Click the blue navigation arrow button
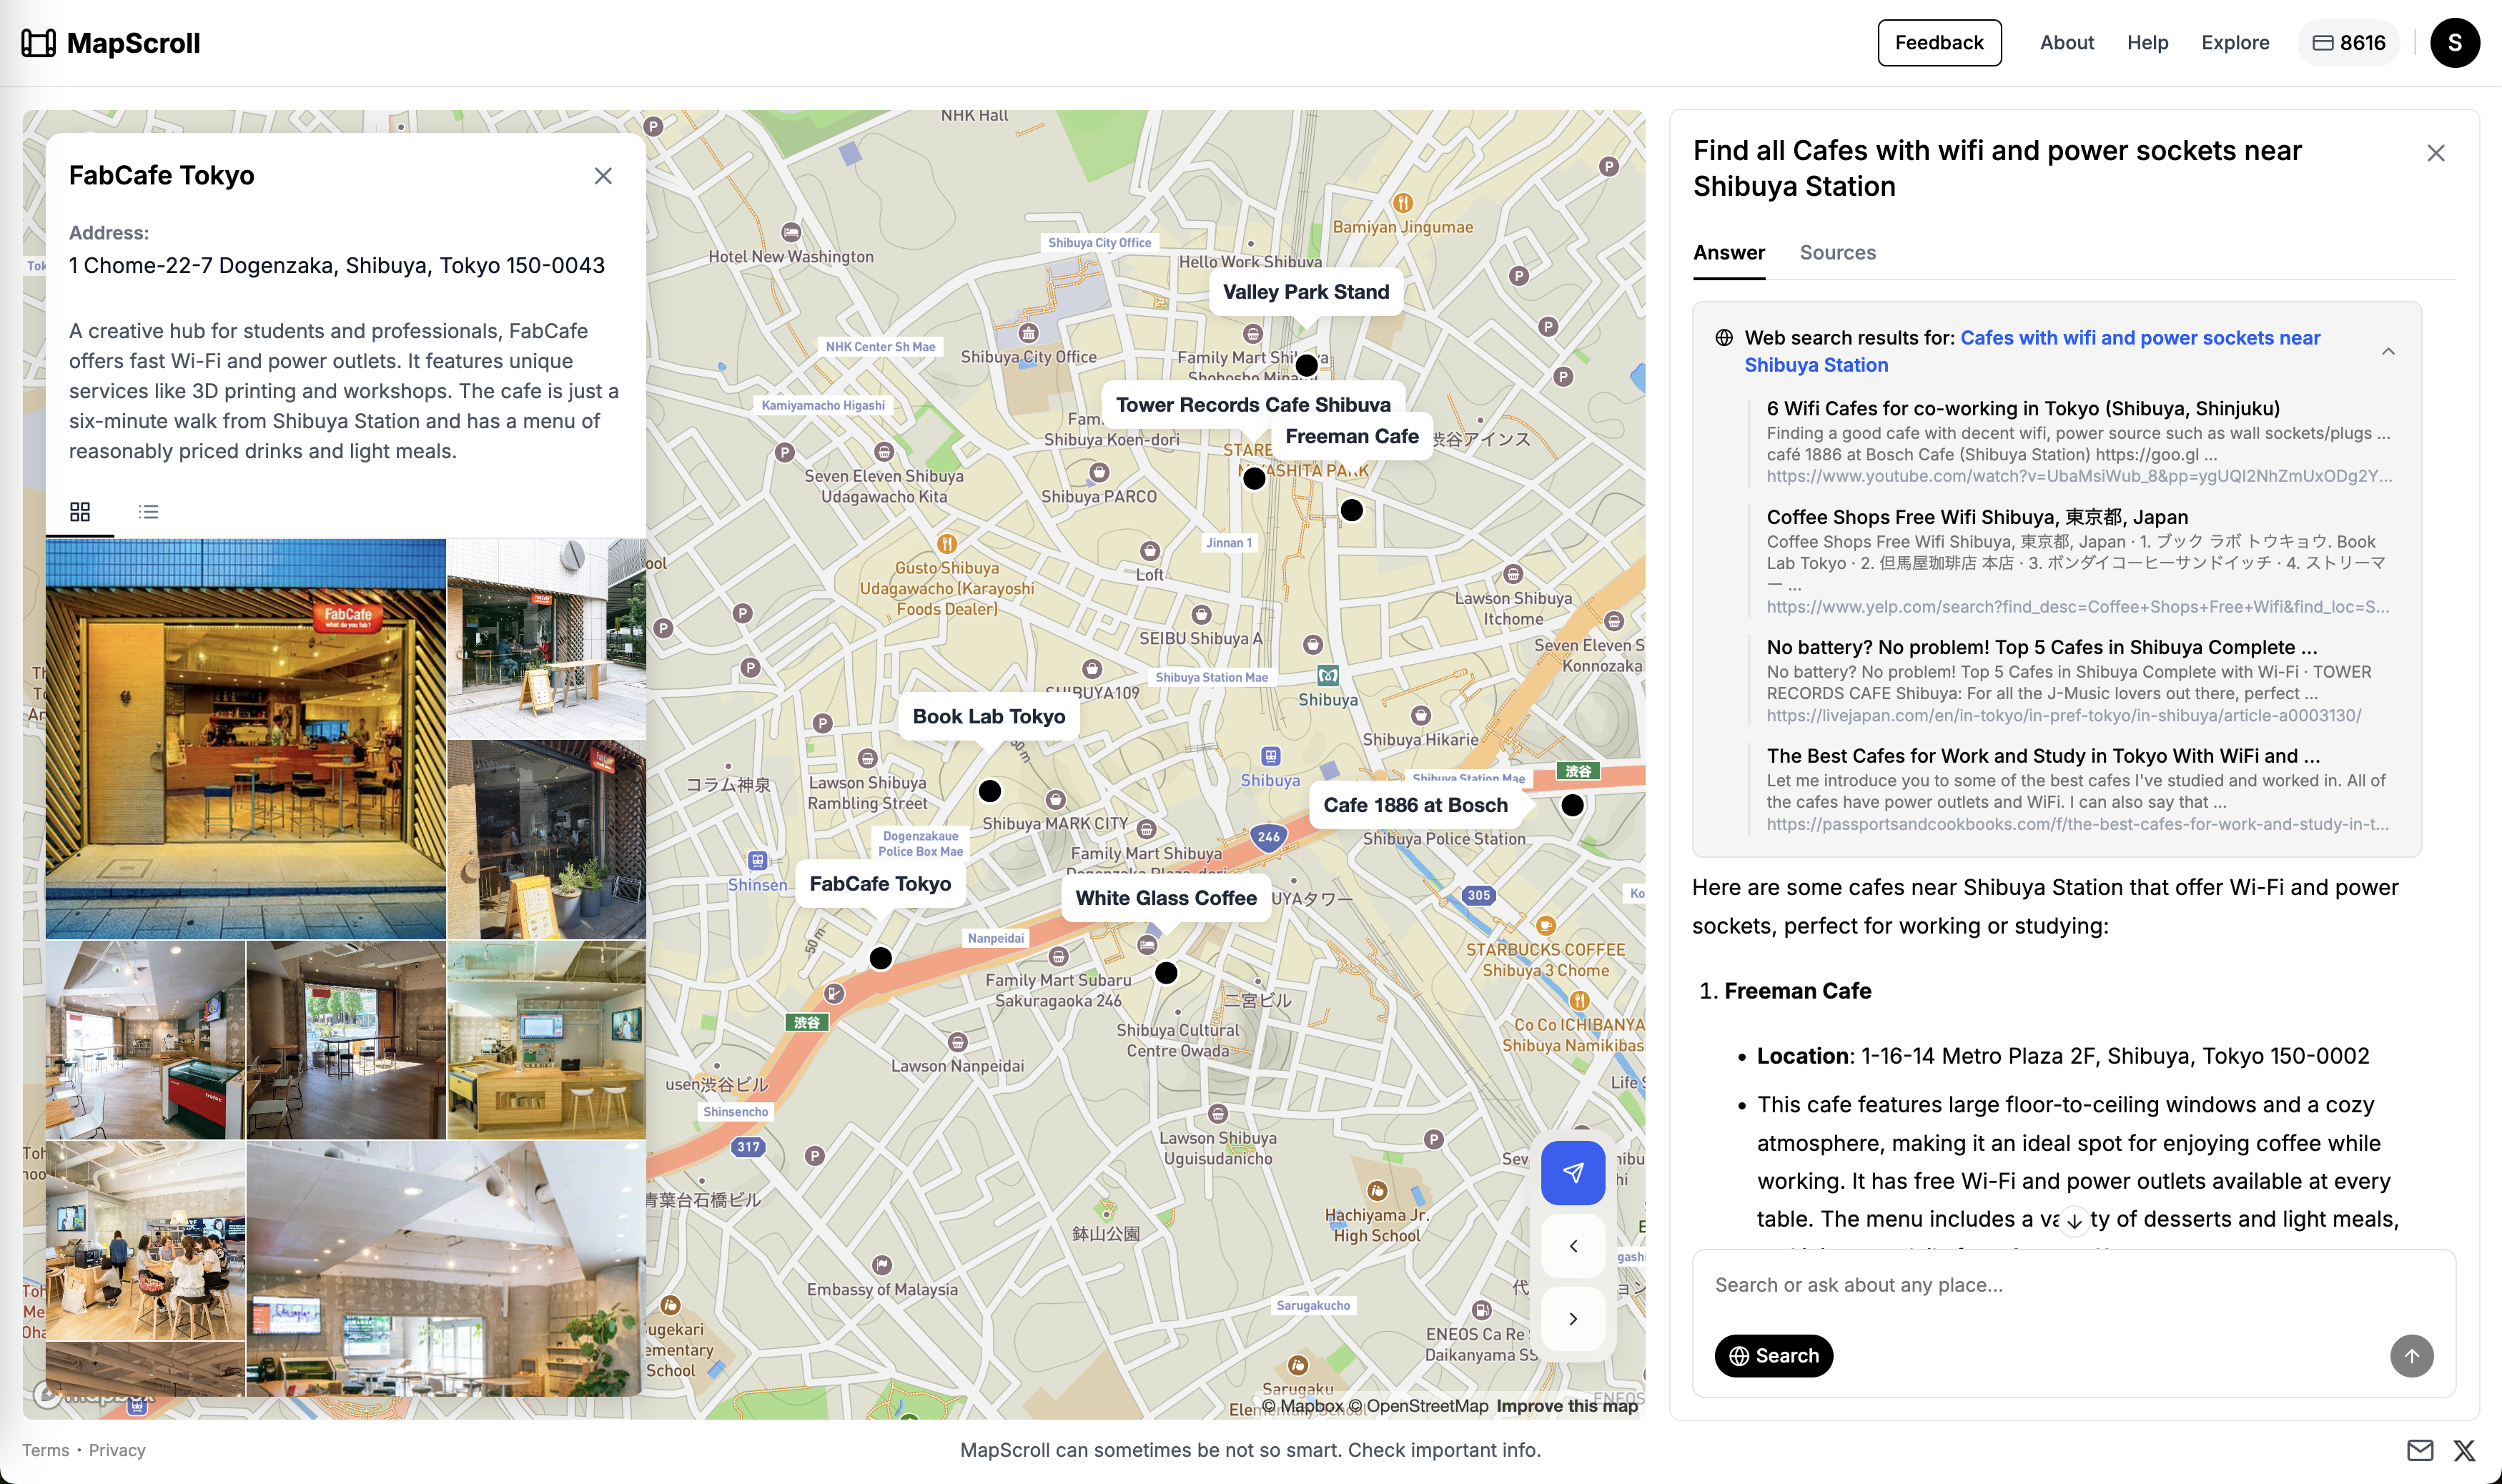Viewport: 2502px width, 1484px height. (x=1572, y=1172)
